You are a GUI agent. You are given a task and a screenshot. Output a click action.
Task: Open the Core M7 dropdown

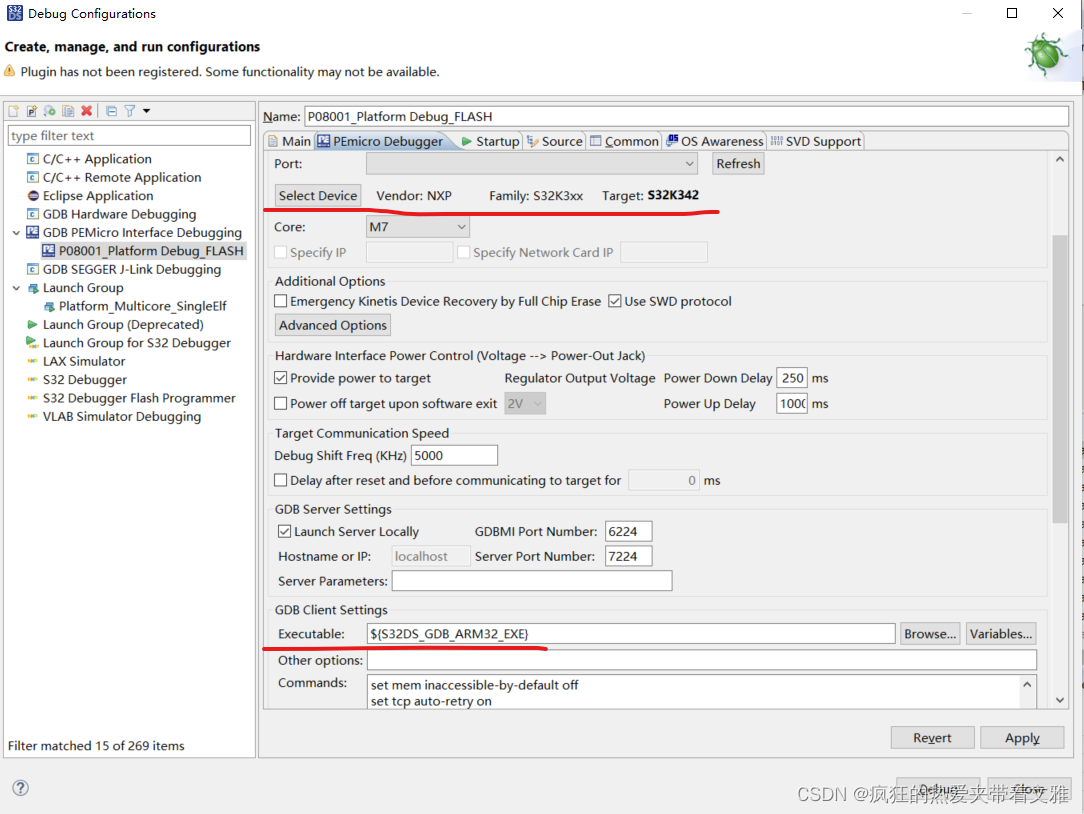[x=418, y=227]
